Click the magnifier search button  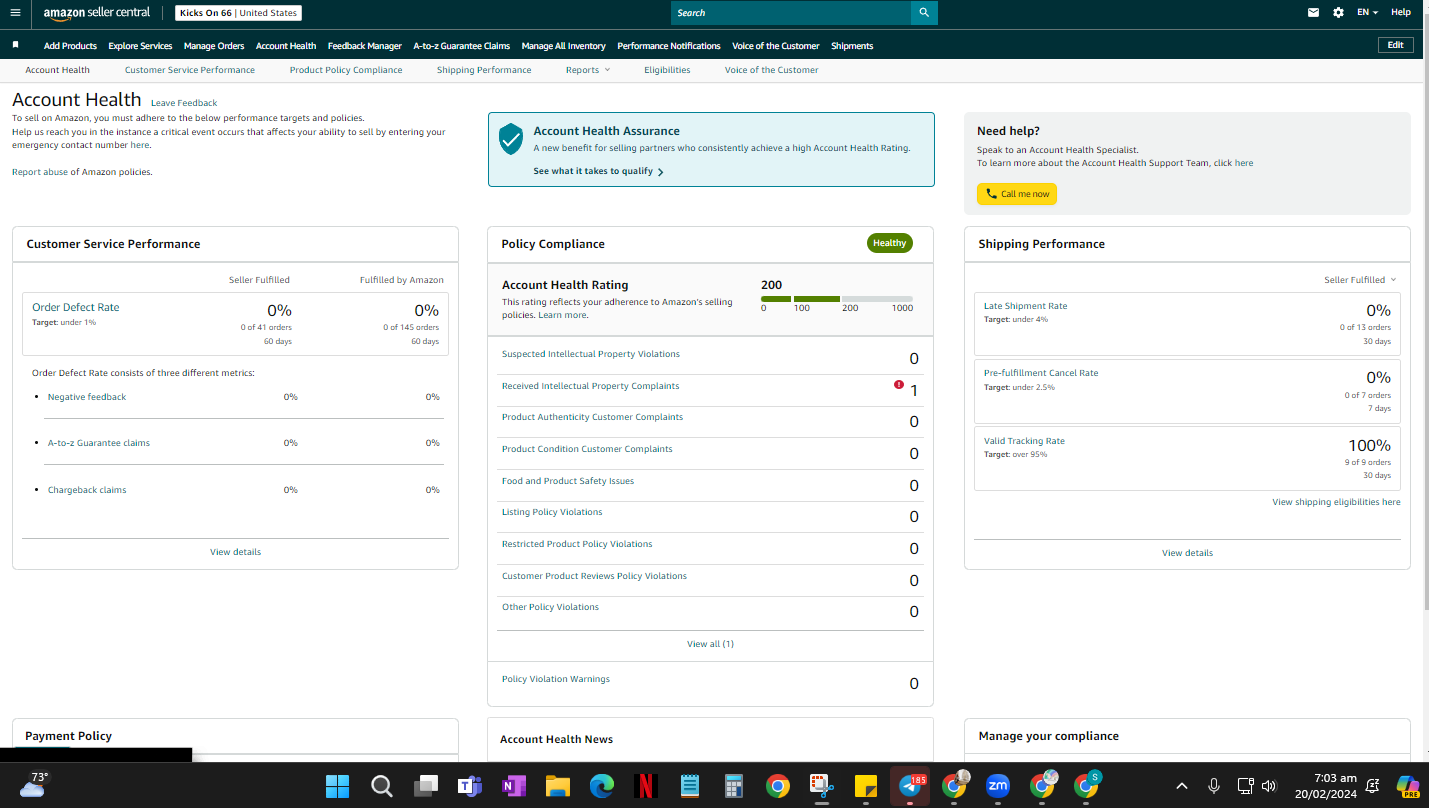tap(924, 13)
